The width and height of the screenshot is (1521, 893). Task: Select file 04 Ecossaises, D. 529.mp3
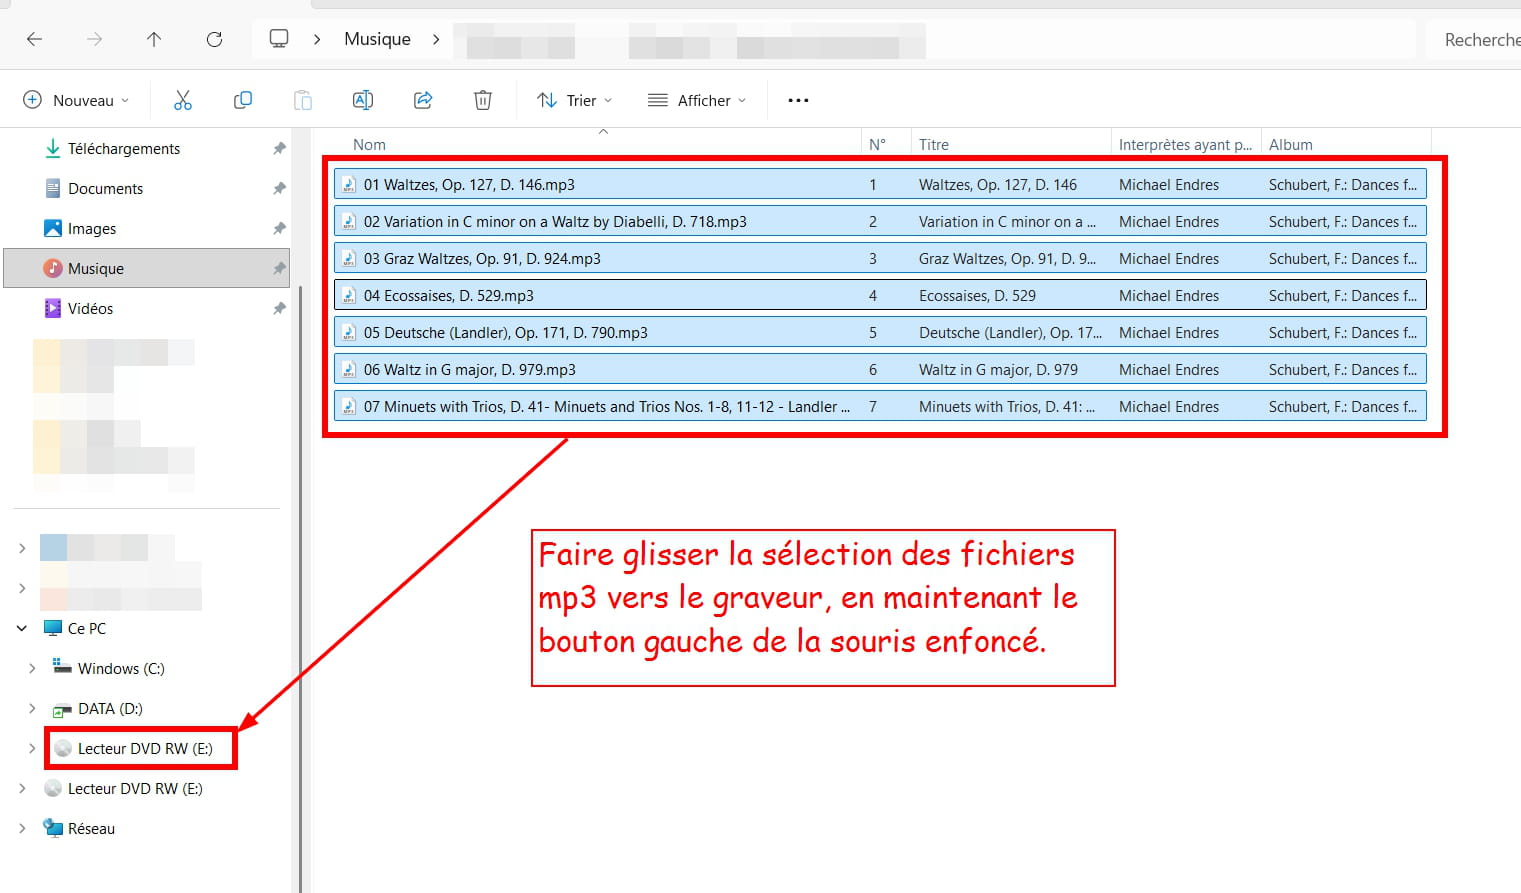point(448,296)
